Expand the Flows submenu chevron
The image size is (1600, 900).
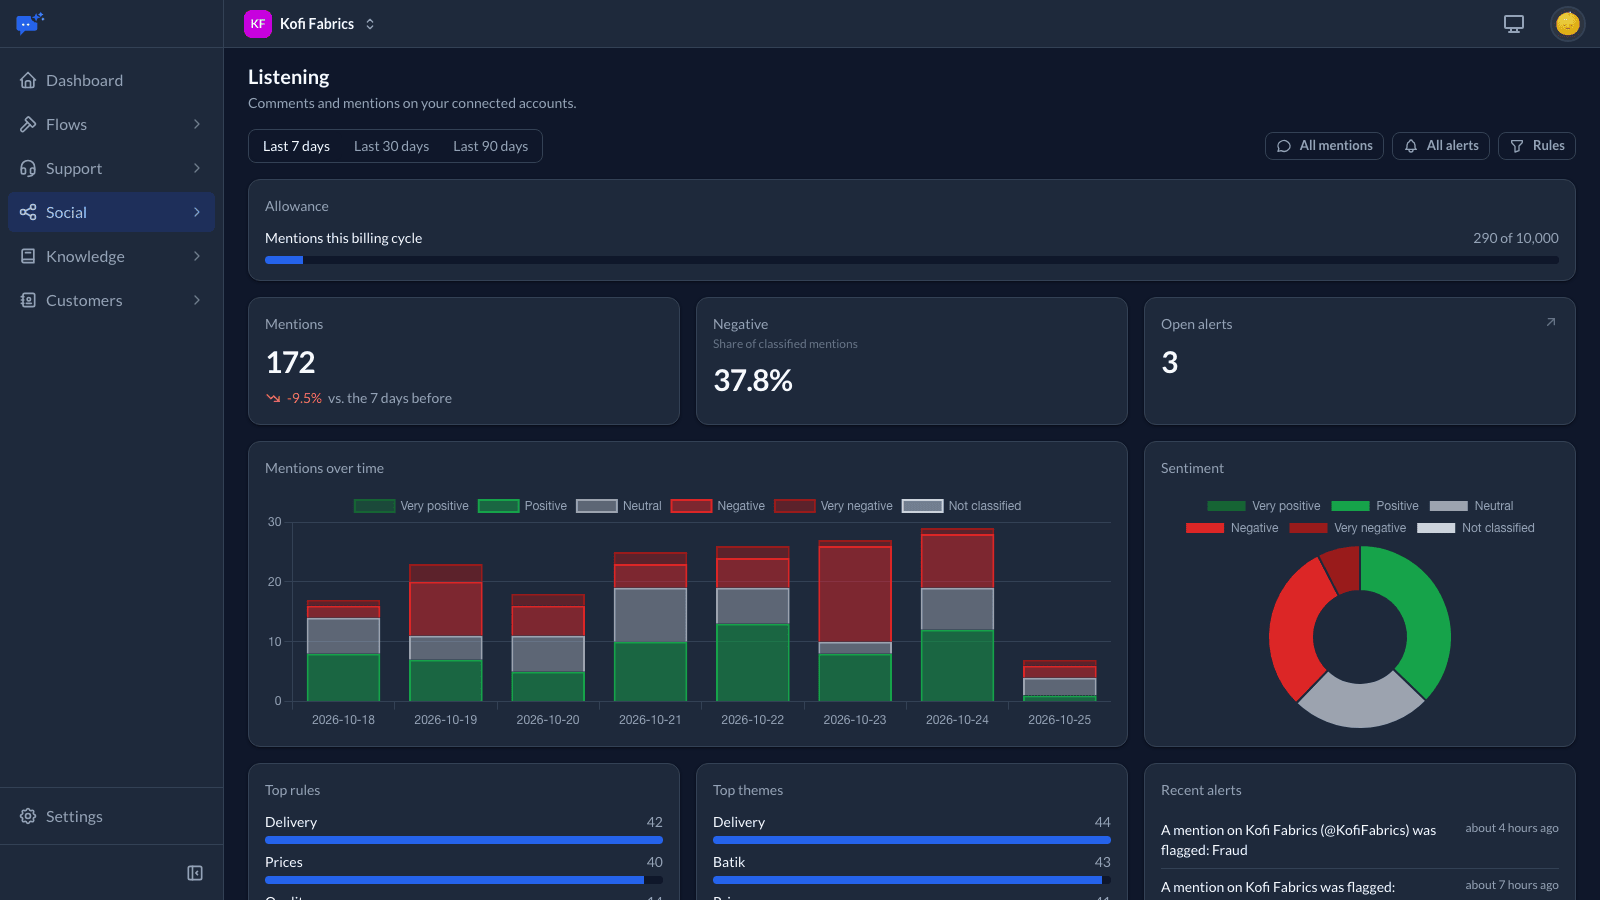click(197, 124)
